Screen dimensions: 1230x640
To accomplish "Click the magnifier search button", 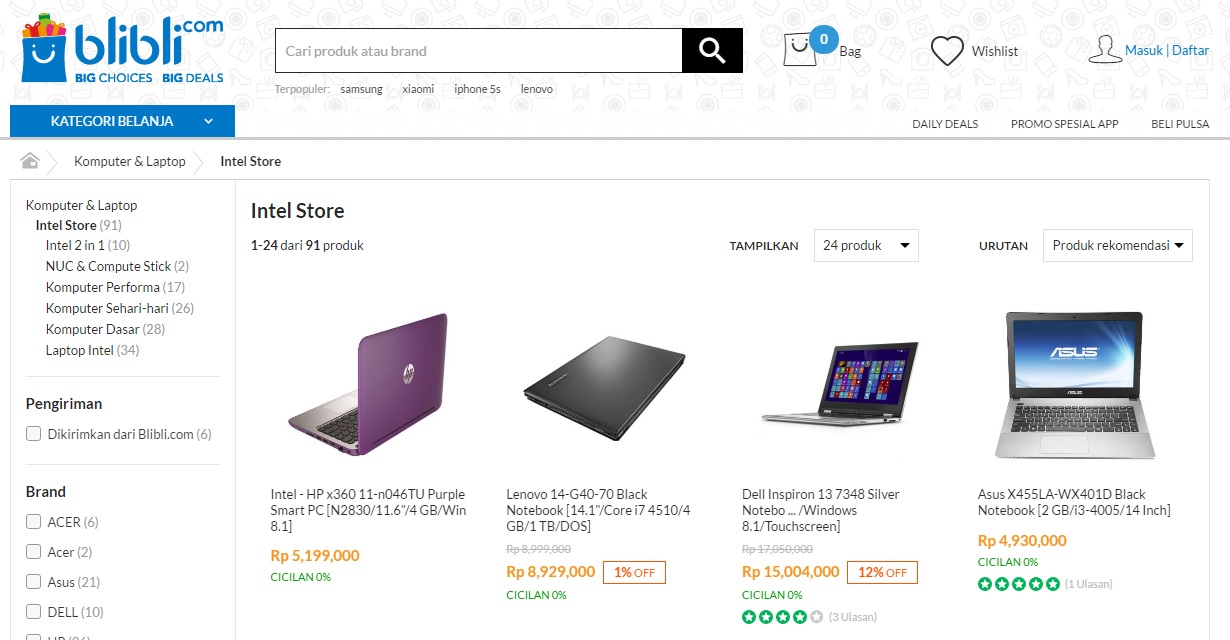I will pos(712,51).
